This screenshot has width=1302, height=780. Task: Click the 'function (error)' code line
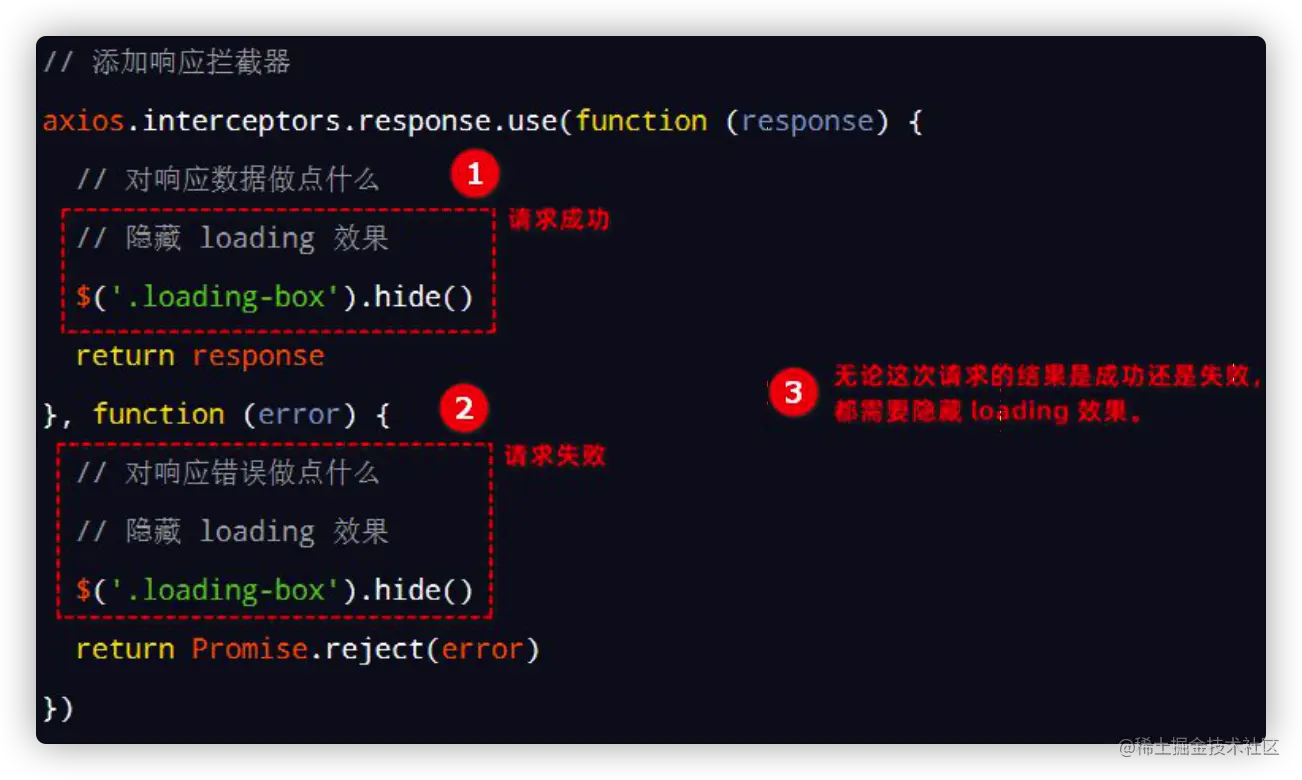tap(216, 414)
